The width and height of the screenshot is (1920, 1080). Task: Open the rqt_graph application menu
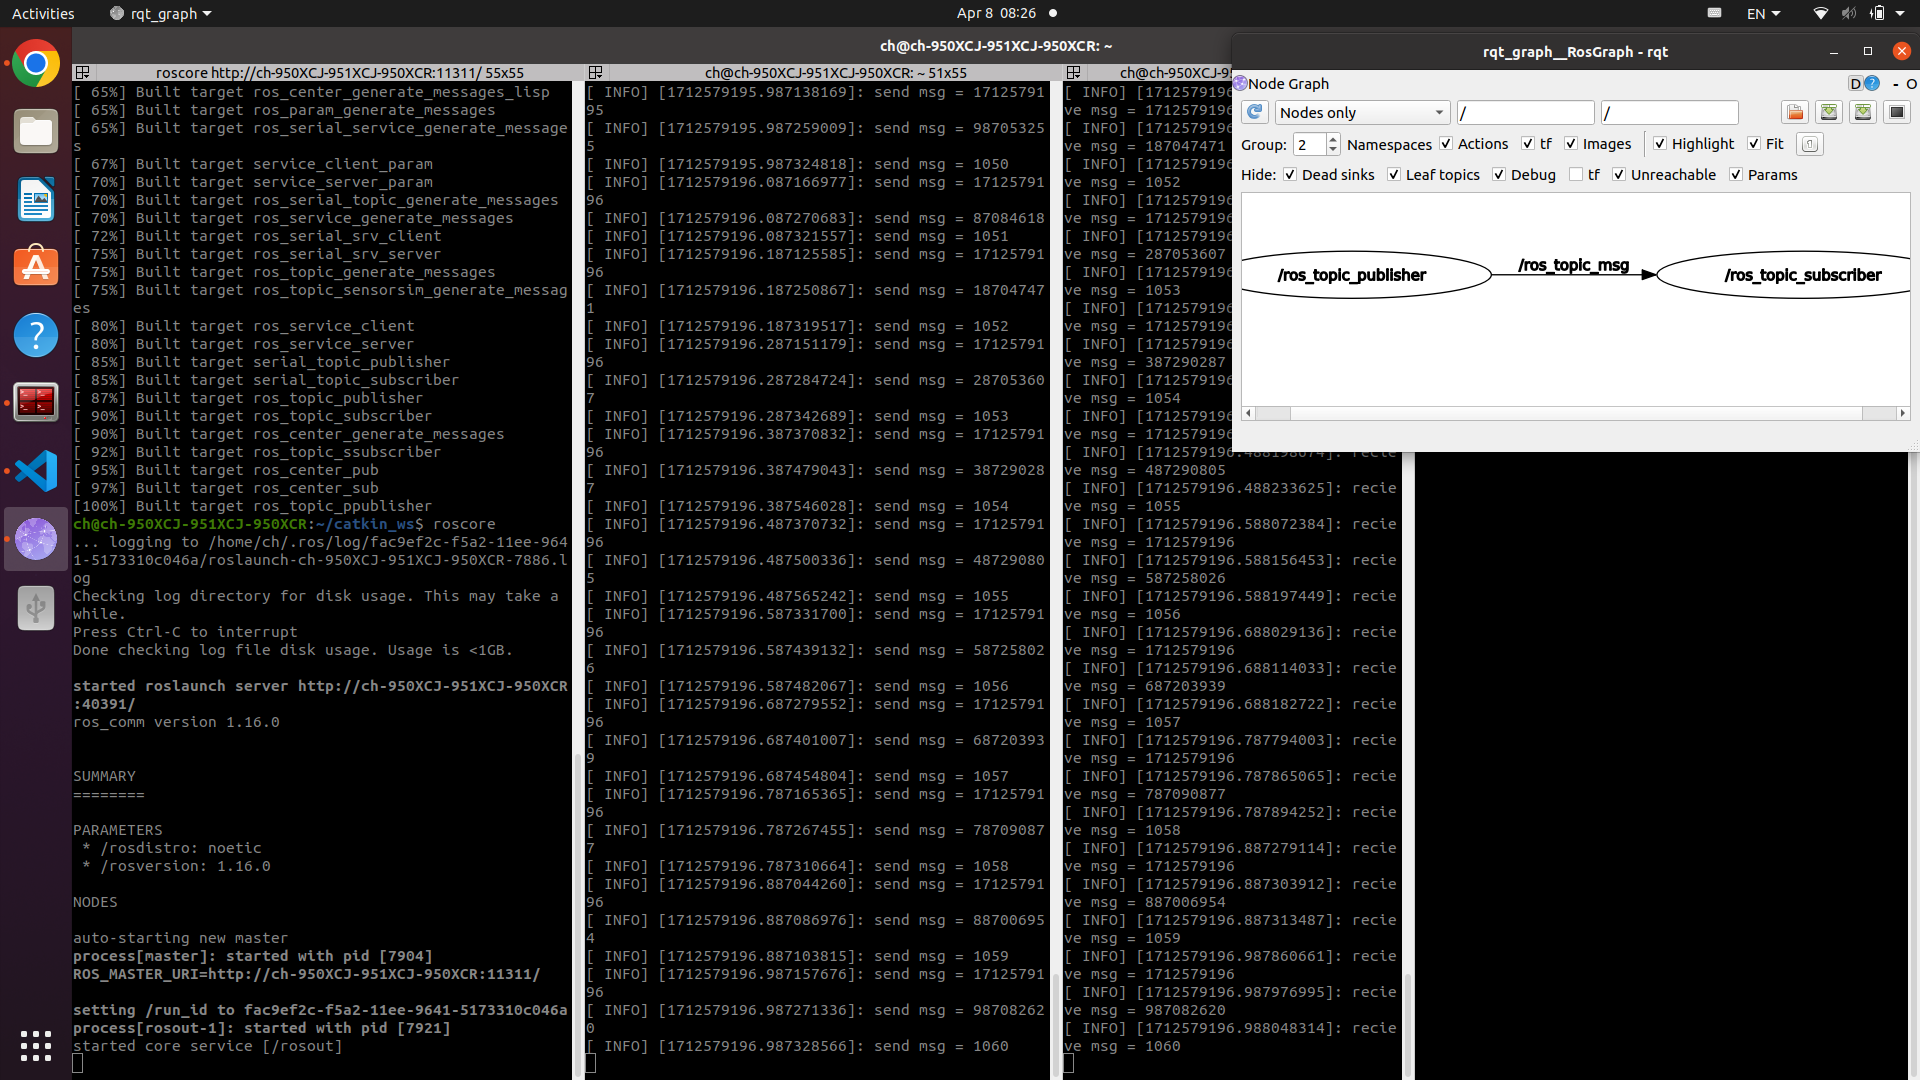pyautogui.click(x=162, y=14)
